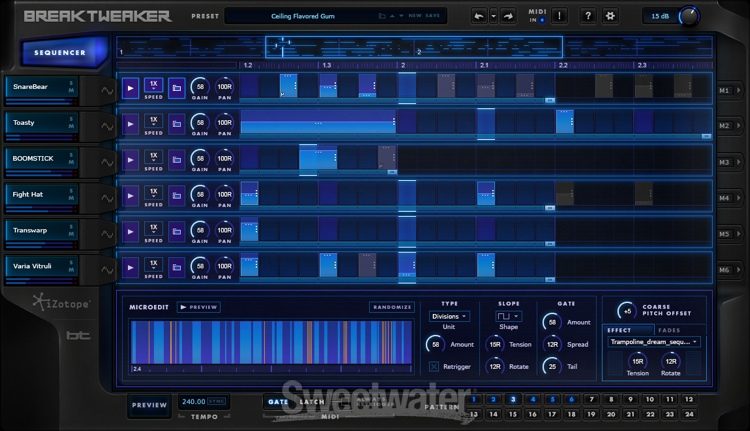
Task: Mute the Toasty track
Action: coord(71,126)
